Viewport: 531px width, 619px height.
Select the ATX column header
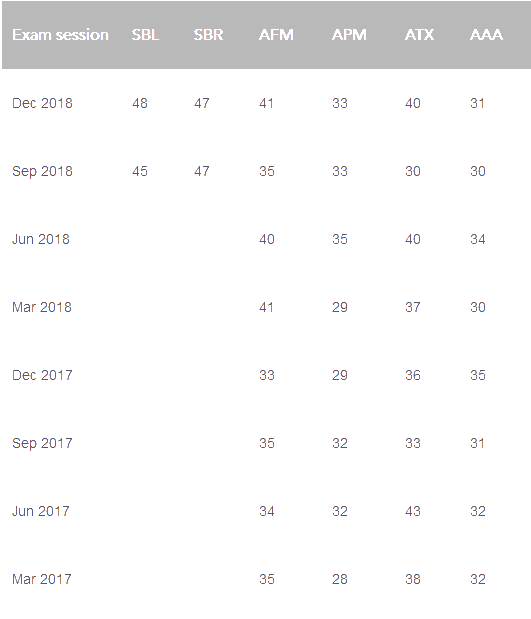[x=419, y=35]
